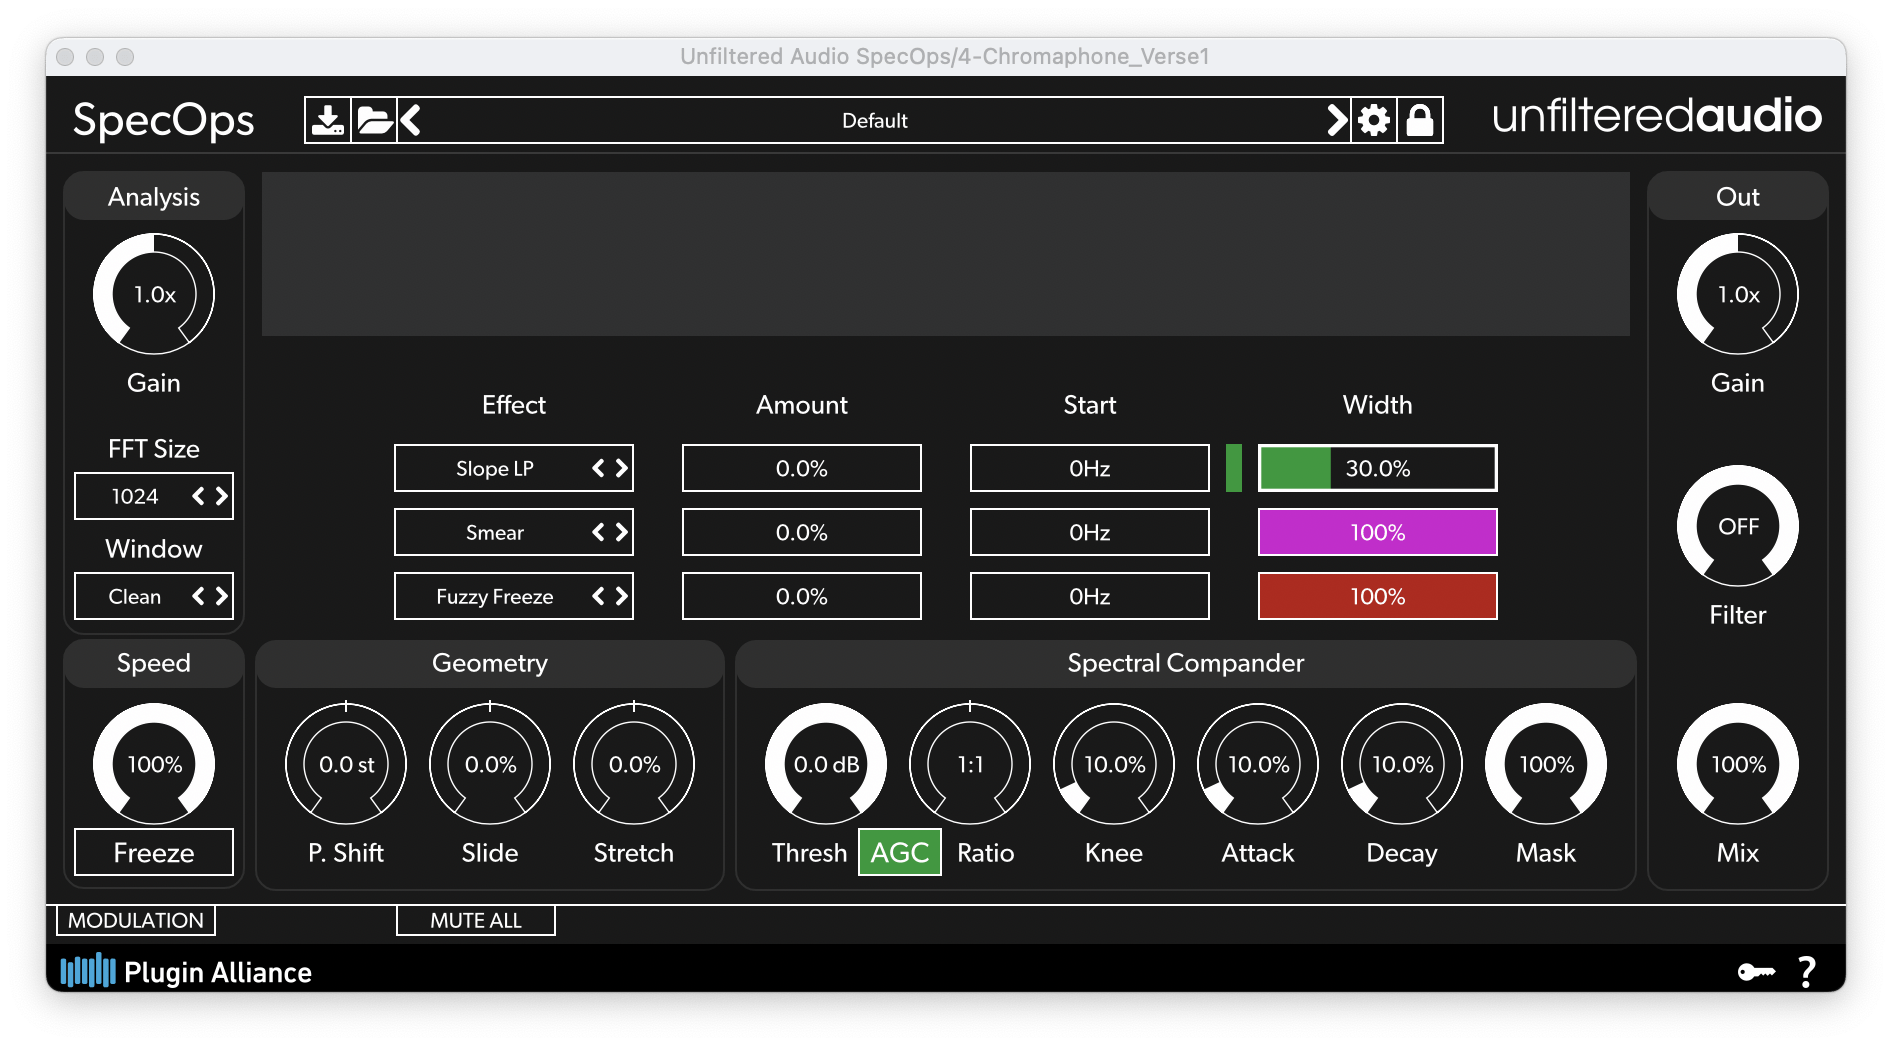Click the Ratio knob
The width and height of the screenshot is (1892, 1046).
970,764
